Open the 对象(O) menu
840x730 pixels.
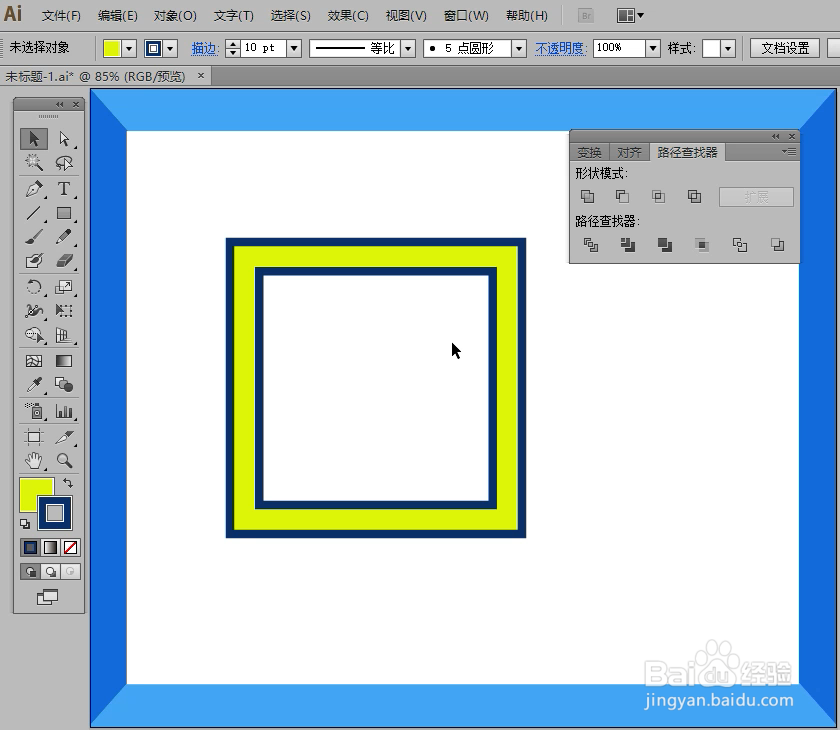[175, 16]
